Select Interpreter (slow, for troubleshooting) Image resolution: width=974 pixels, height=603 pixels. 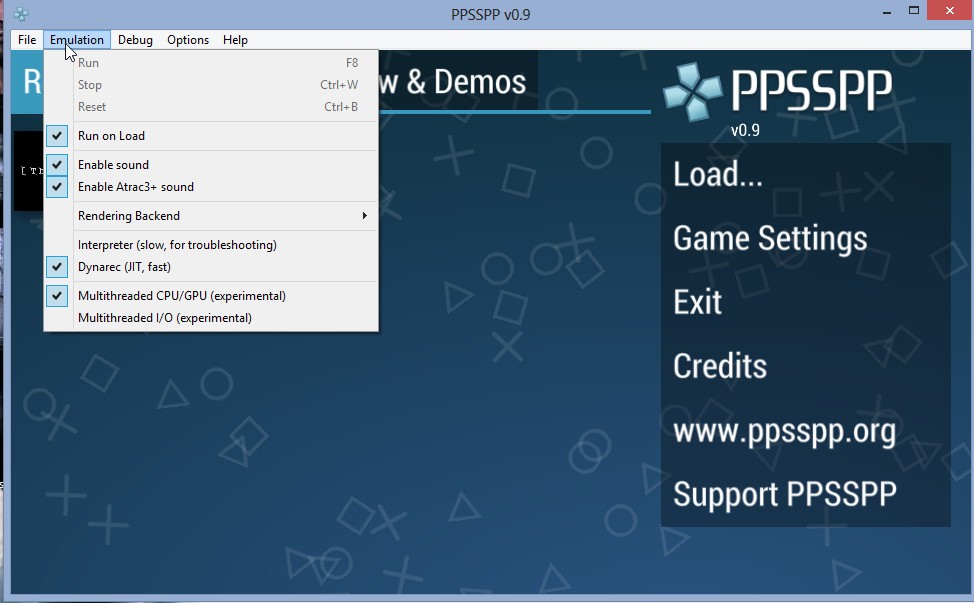click(177, 245)
